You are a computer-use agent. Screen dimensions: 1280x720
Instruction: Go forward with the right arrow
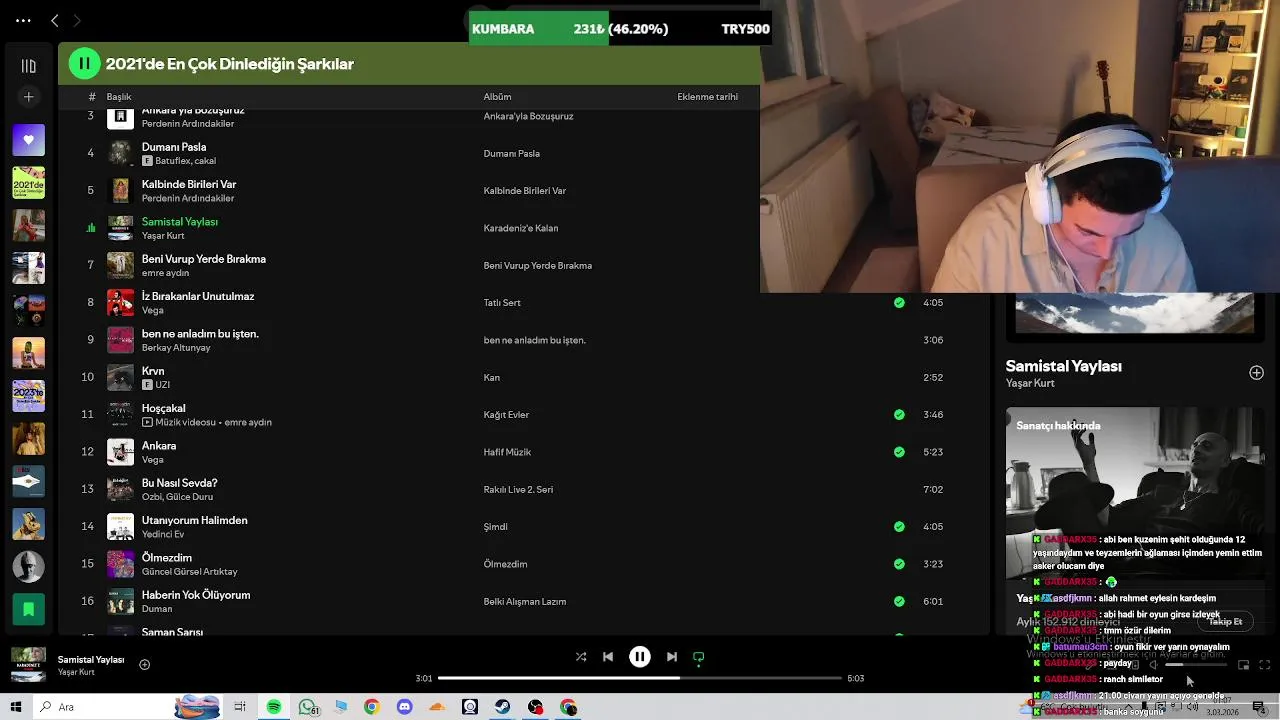(x=77, y=20)
